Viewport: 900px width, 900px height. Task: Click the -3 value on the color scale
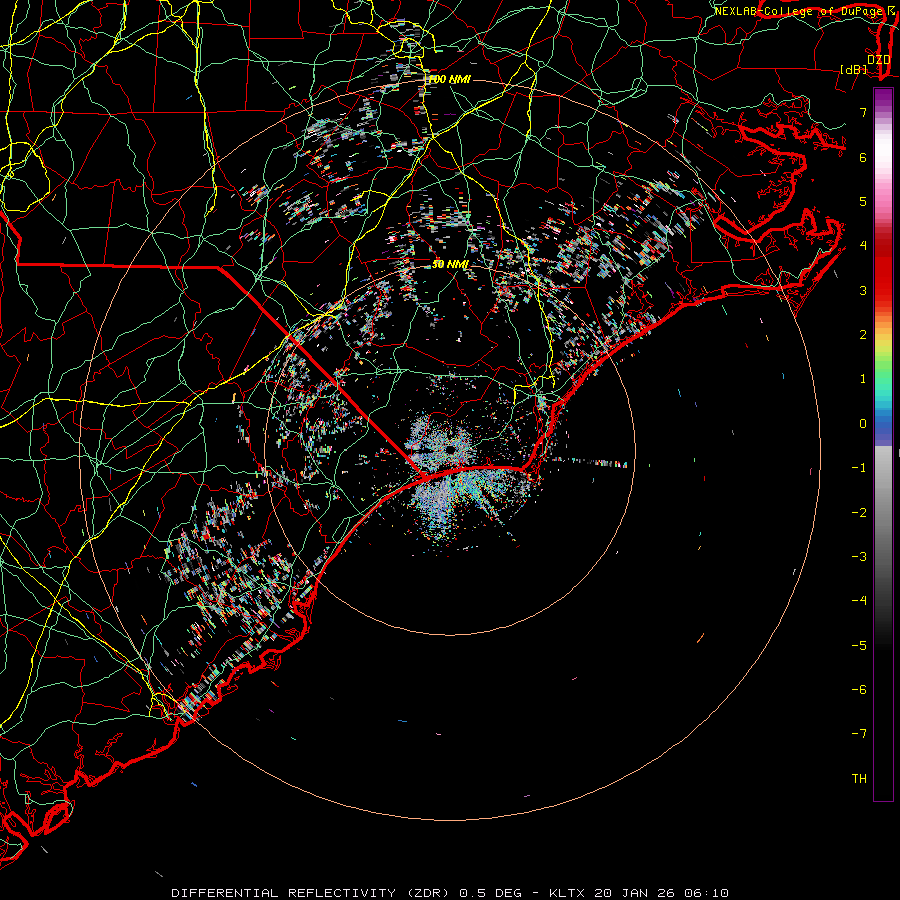pos(859,556)
